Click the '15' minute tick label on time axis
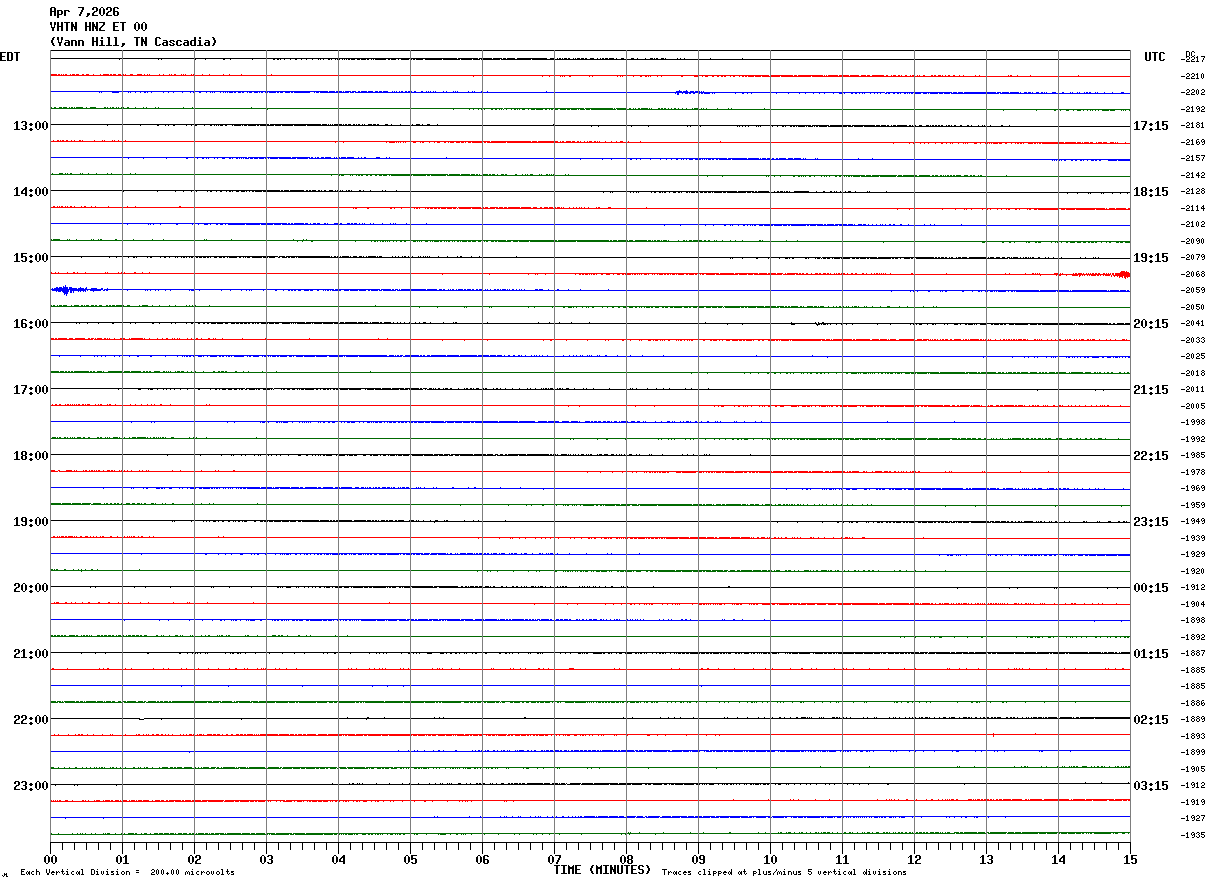This screenshot has height=886, width=1210. 1130,859
